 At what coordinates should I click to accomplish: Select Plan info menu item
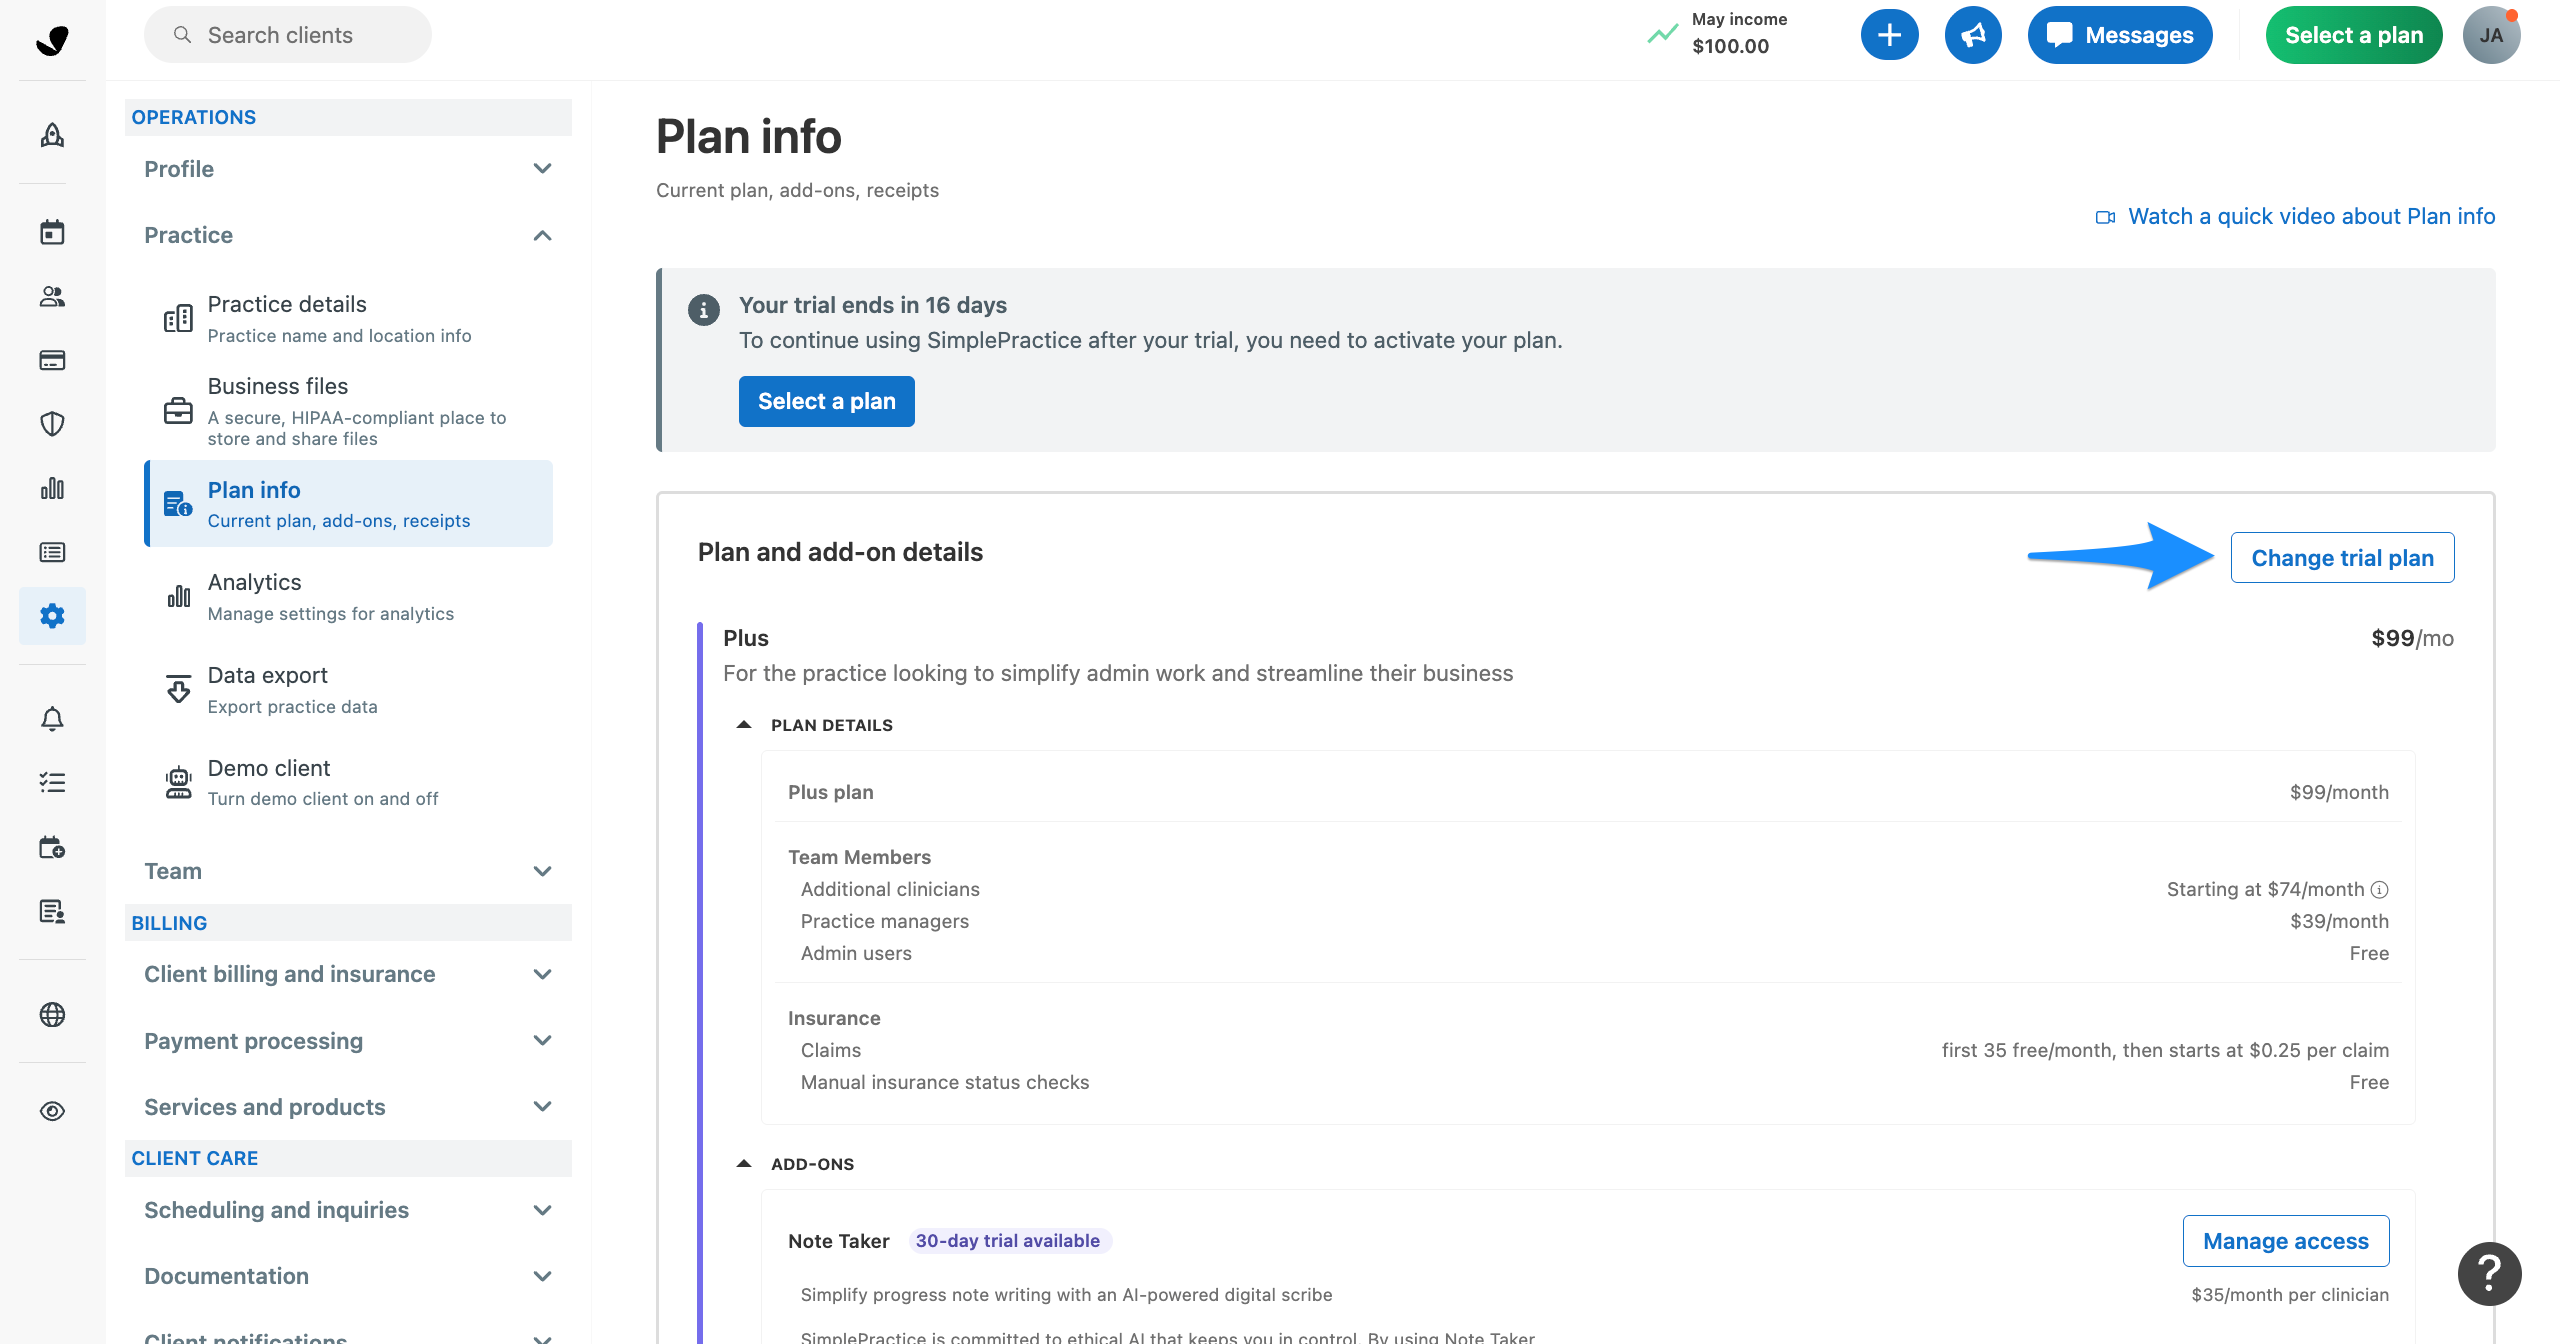[348, 504]
